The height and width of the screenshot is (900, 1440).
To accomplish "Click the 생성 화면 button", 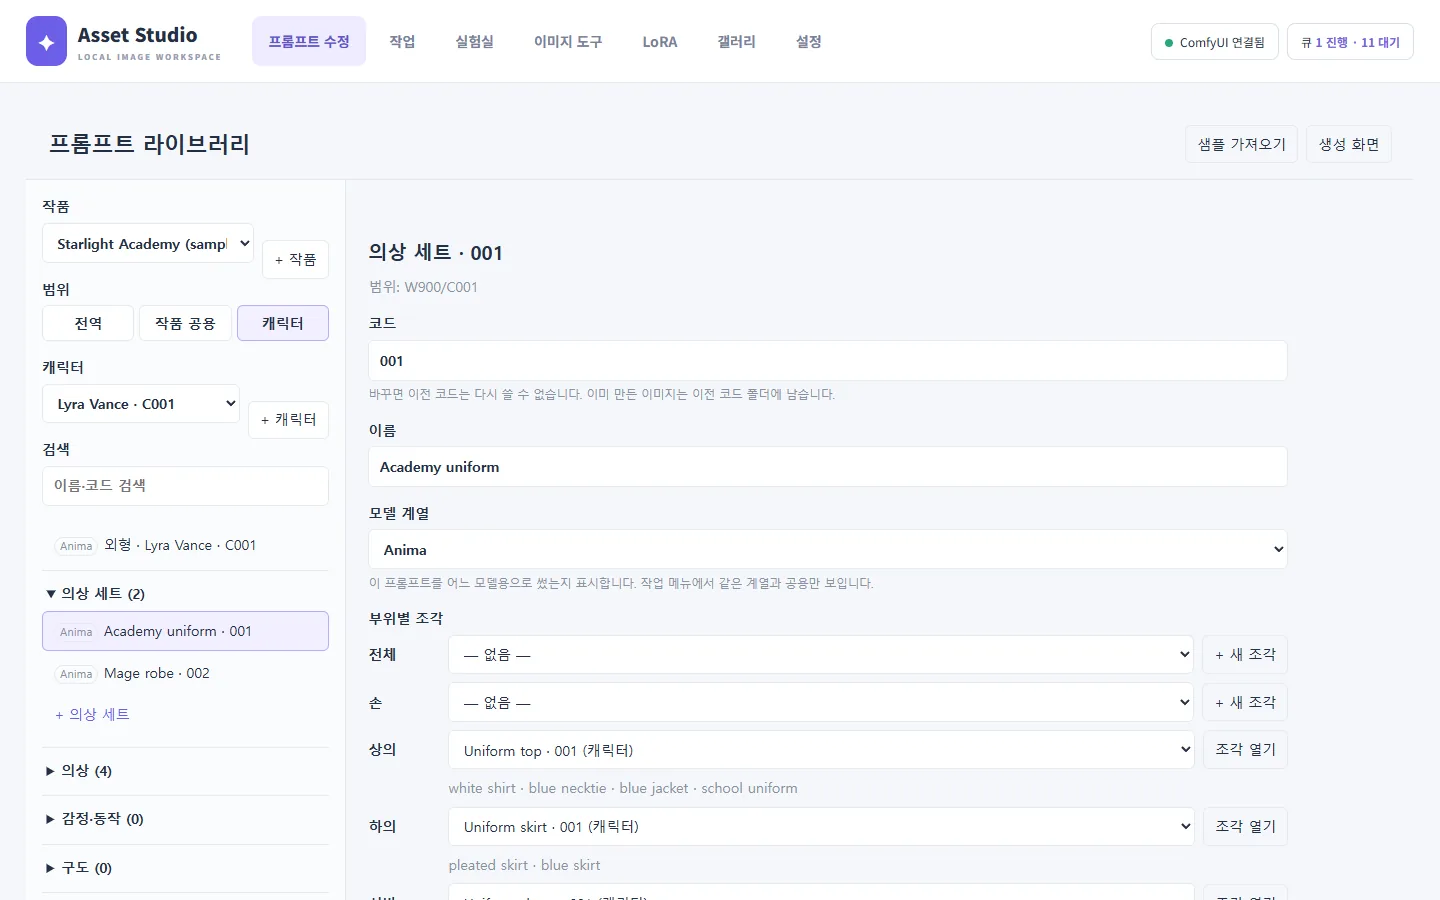I will tap(1349, 144).
